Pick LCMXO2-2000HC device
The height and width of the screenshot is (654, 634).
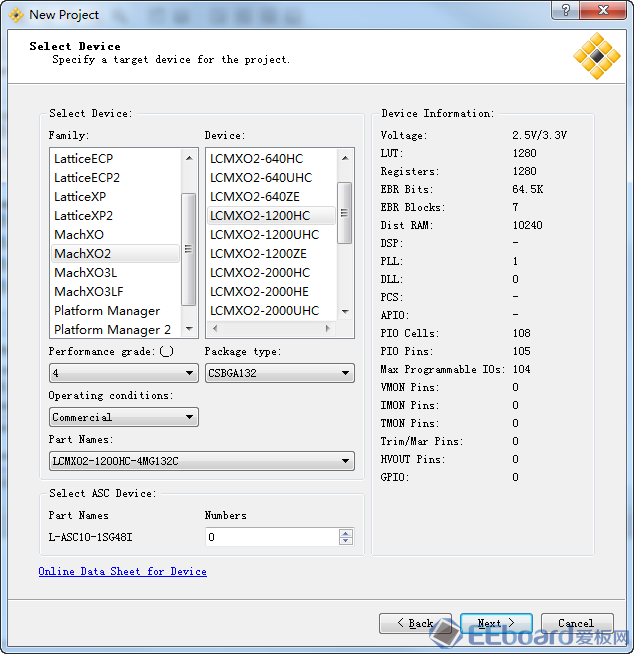[x=260, y=273]
